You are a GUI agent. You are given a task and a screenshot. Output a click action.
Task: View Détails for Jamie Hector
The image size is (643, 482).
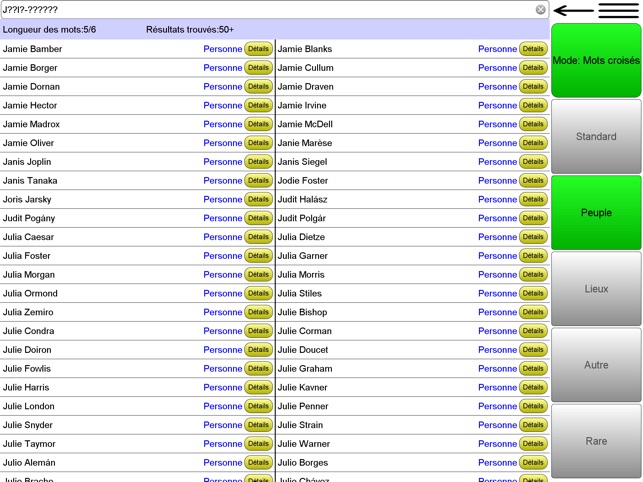pos(258,105)
